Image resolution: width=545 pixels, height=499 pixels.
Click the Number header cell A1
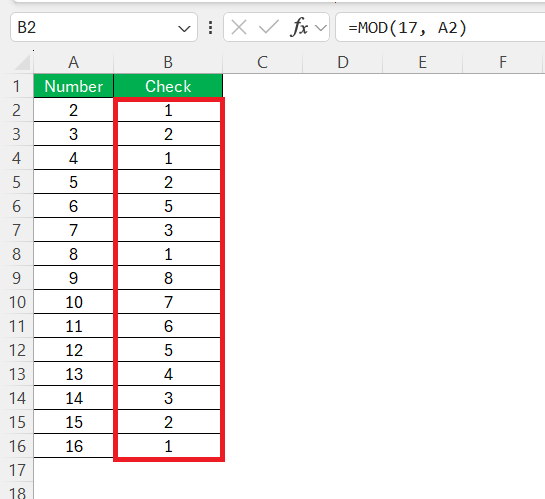click(73, 86)
